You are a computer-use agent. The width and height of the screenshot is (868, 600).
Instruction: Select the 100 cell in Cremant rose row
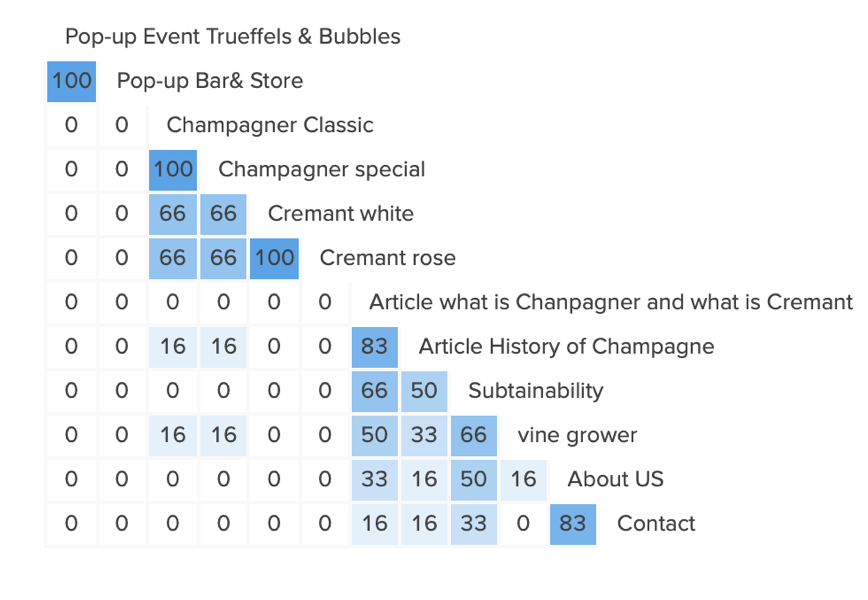click(274, 258)
